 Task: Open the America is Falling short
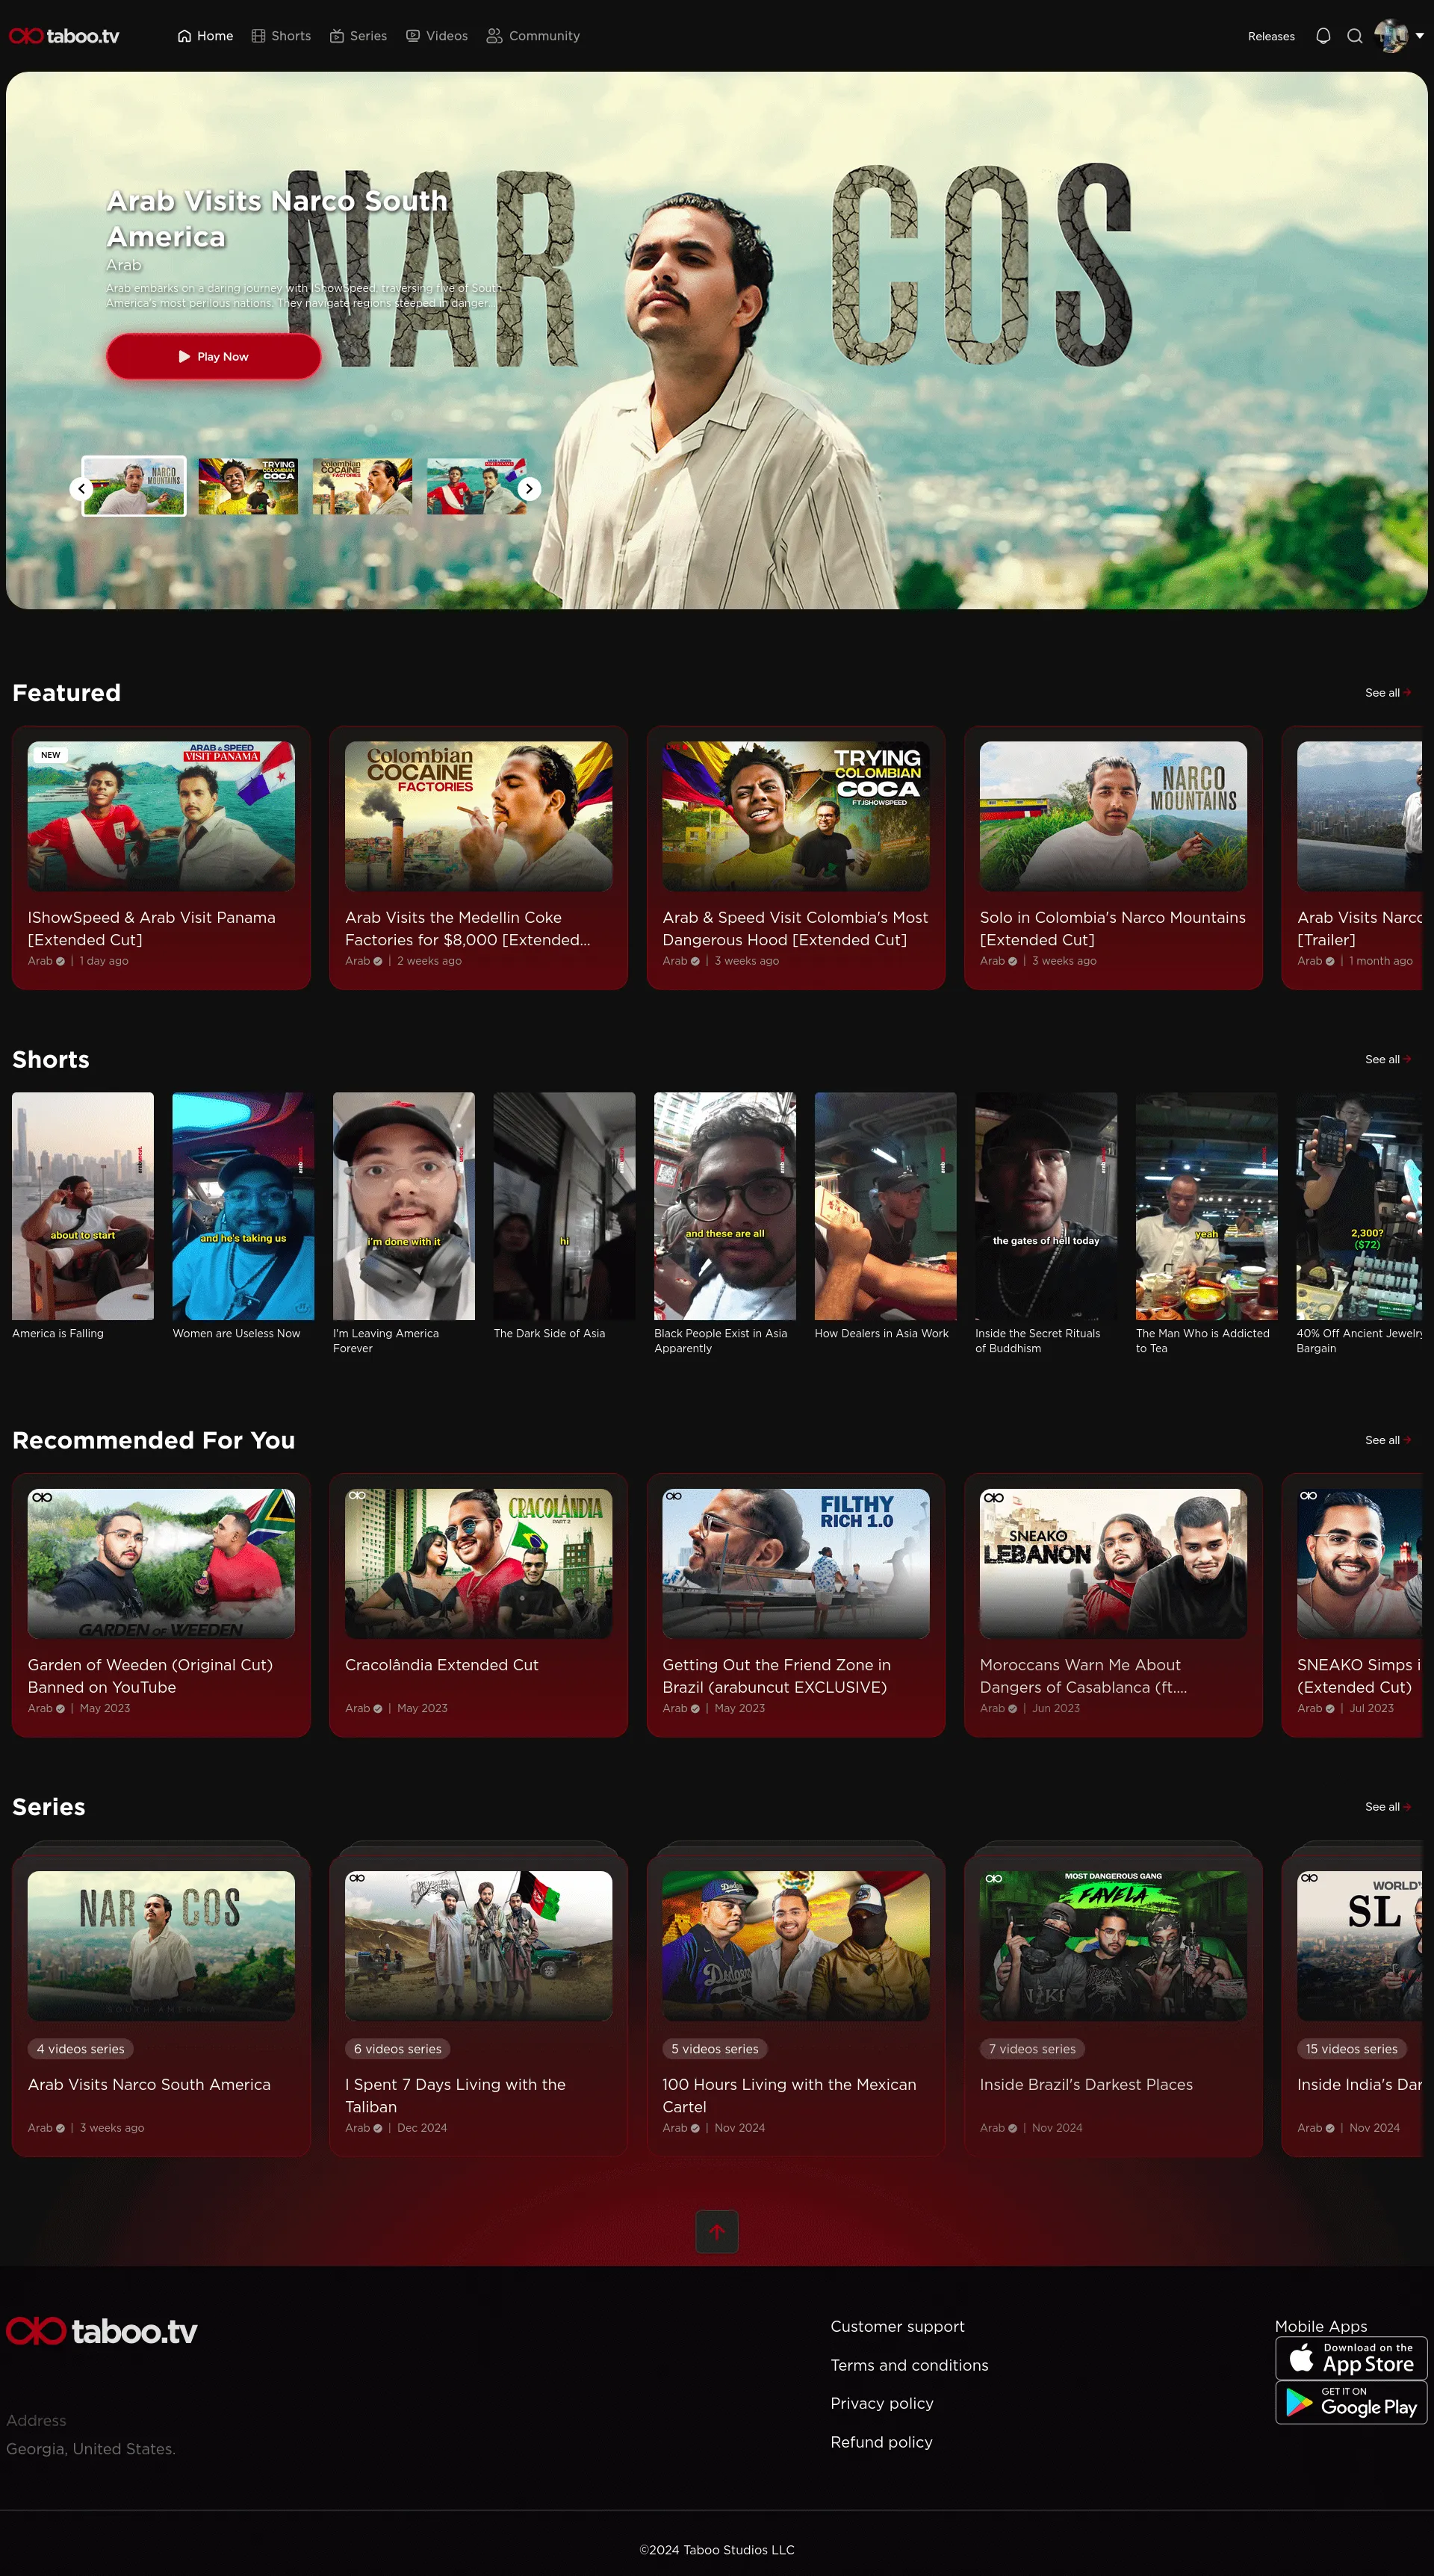(x=83, y=1206)
